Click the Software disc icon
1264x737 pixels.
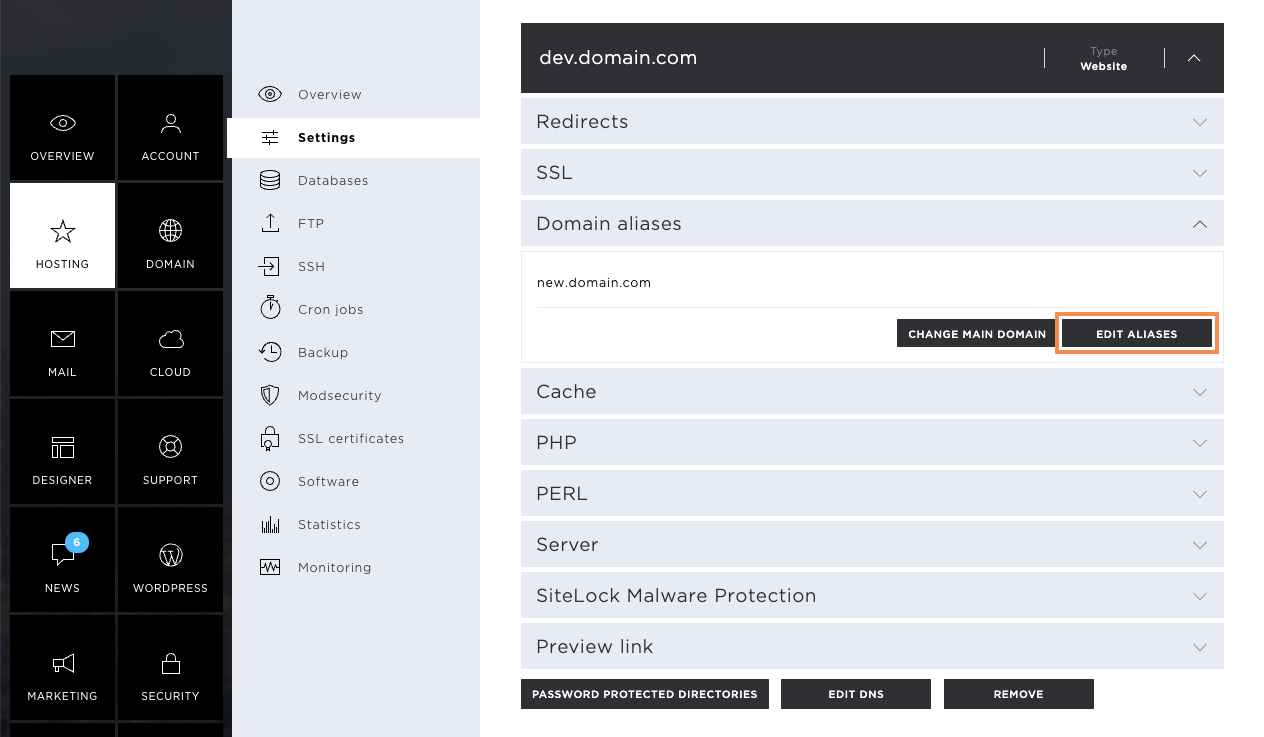pos(270,481)
